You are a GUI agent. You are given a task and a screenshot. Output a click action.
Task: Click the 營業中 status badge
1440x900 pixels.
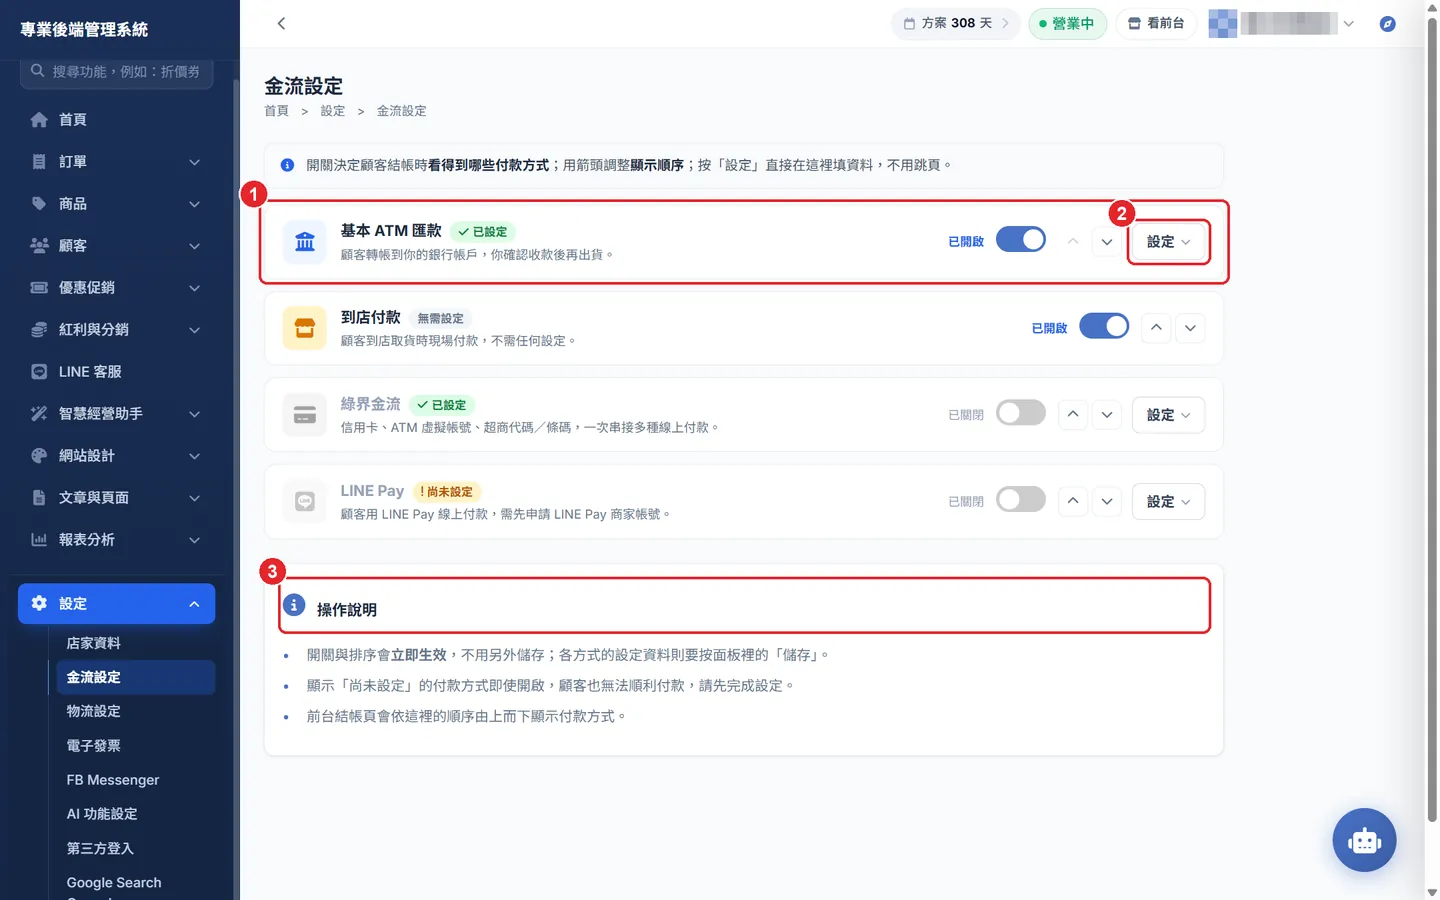(x=1067, y=23)
